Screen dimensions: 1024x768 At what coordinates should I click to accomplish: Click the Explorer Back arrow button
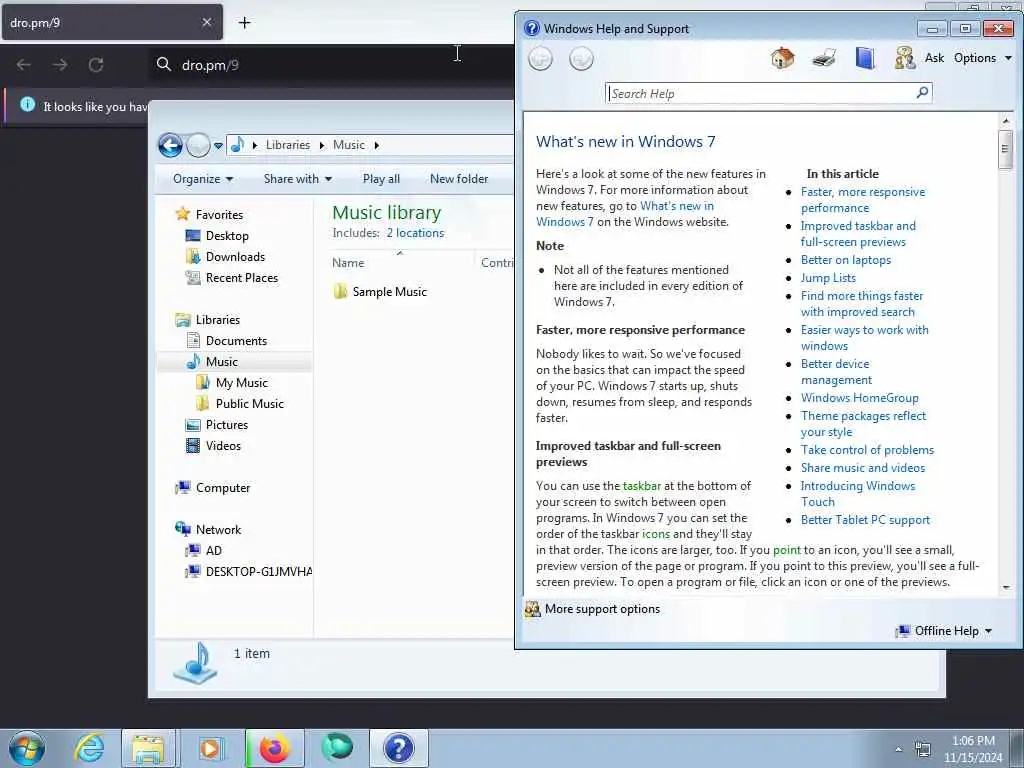[x=170, y=145]
